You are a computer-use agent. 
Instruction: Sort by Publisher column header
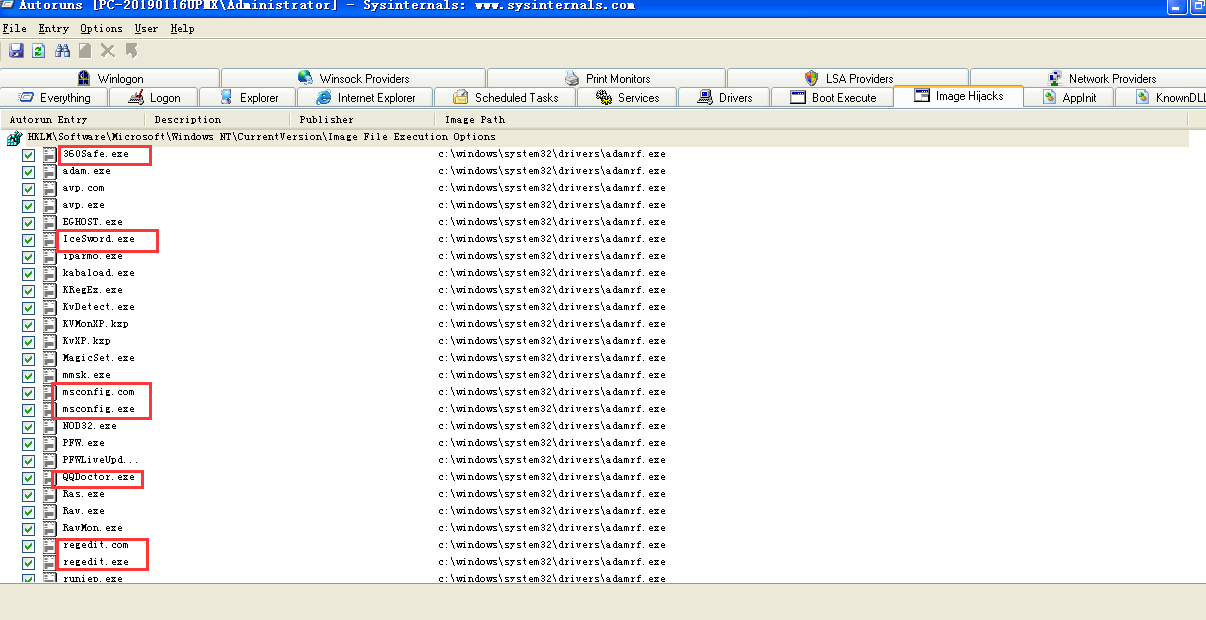pyautogui.click(x=362, y=120)
